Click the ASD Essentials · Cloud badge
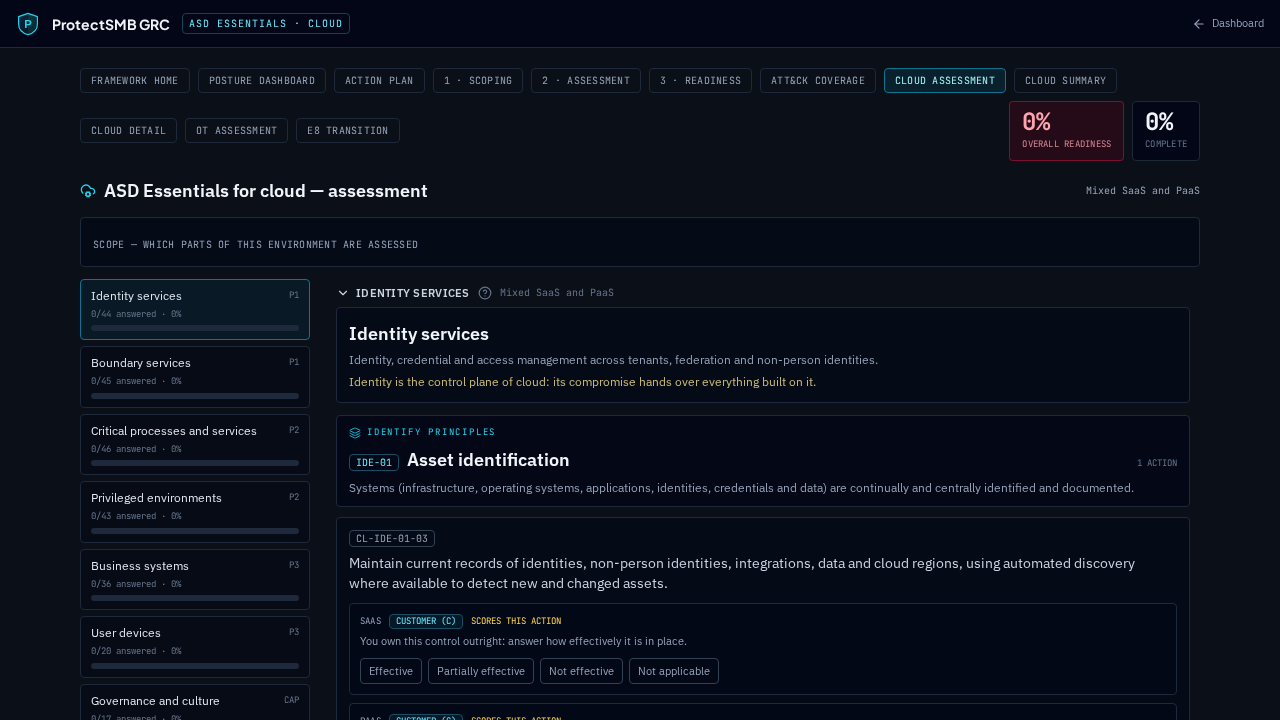Screen dimensions: 1280x720 [266, 24]
